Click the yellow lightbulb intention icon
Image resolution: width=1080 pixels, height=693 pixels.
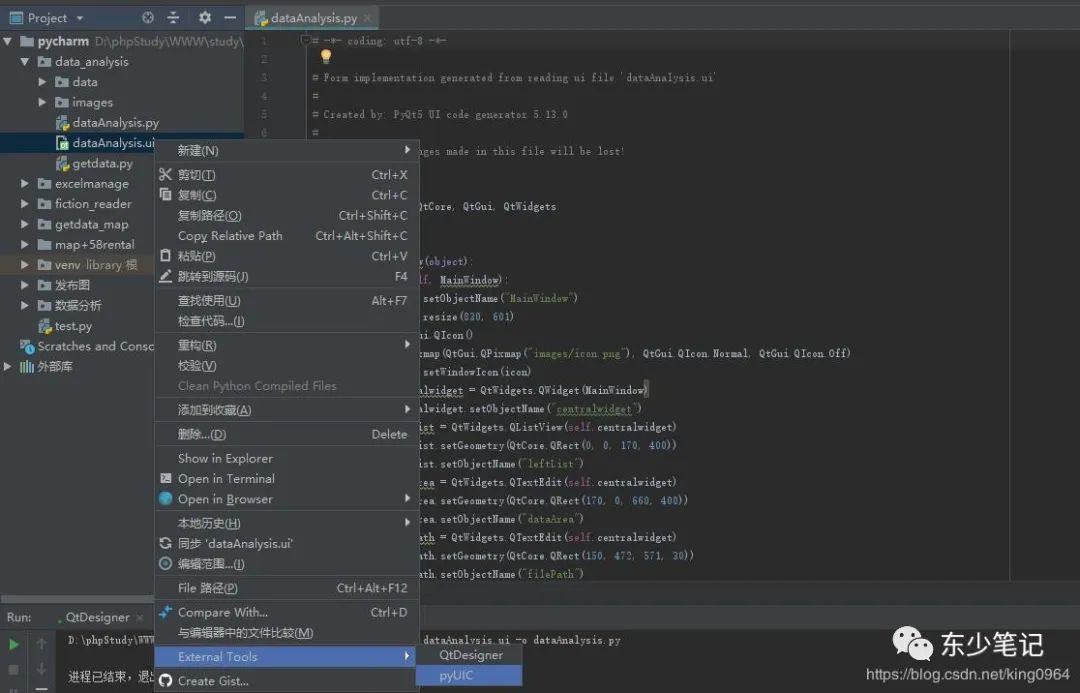tap(326, 56)
